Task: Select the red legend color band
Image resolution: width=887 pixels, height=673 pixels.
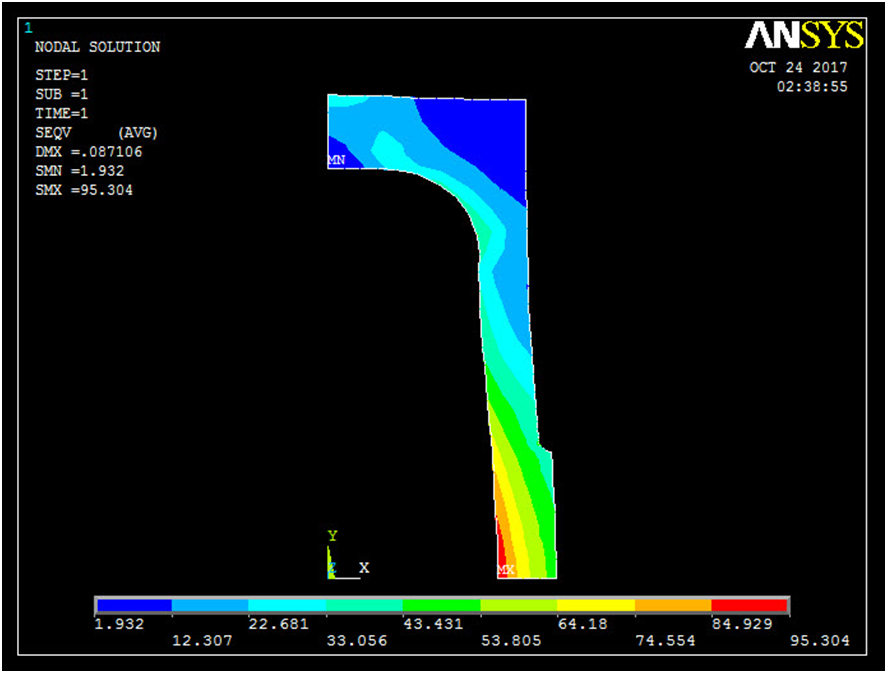Action: (x=750, y=605)
